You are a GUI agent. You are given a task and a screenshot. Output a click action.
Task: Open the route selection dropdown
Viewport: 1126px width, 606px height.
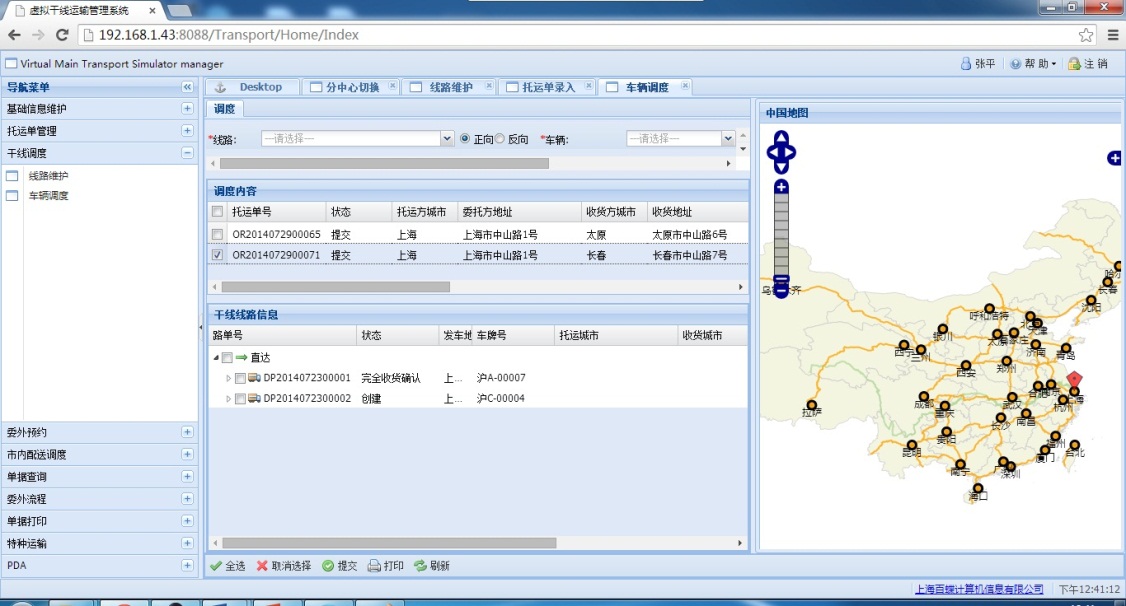[x=447, y=139]
